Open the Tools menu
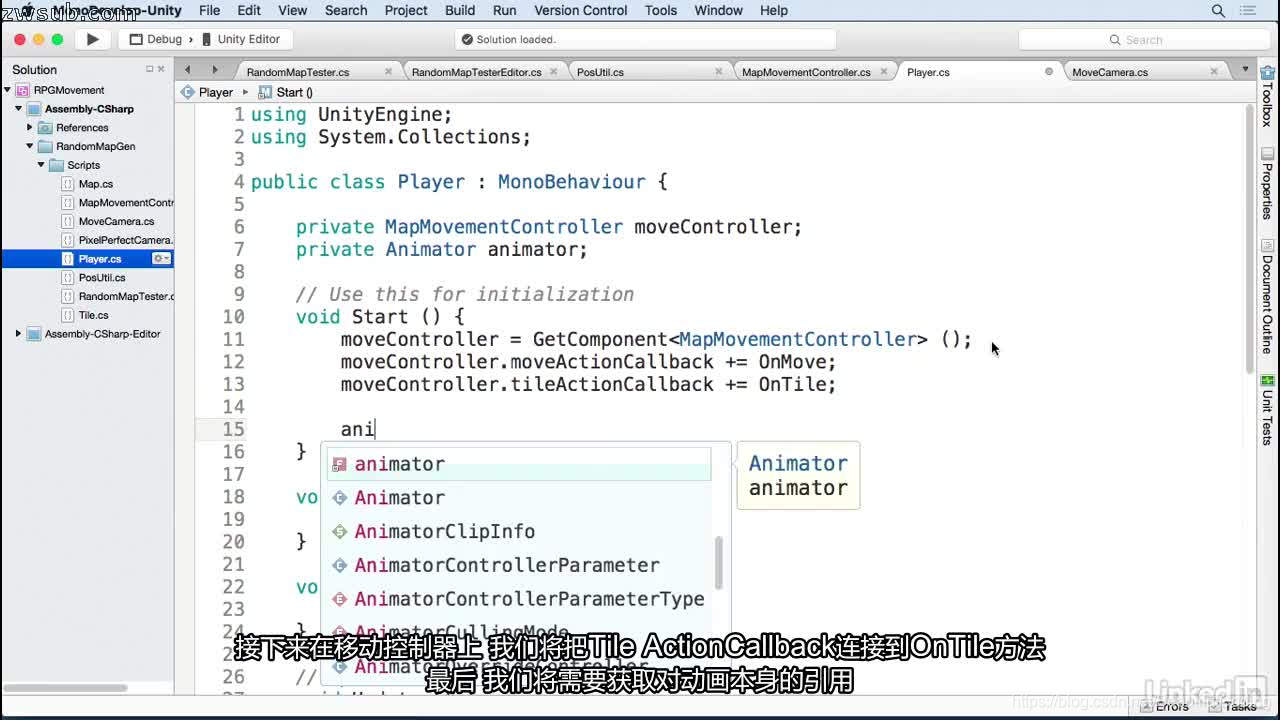The image size is (1280, 720). (x=660, y=10)
